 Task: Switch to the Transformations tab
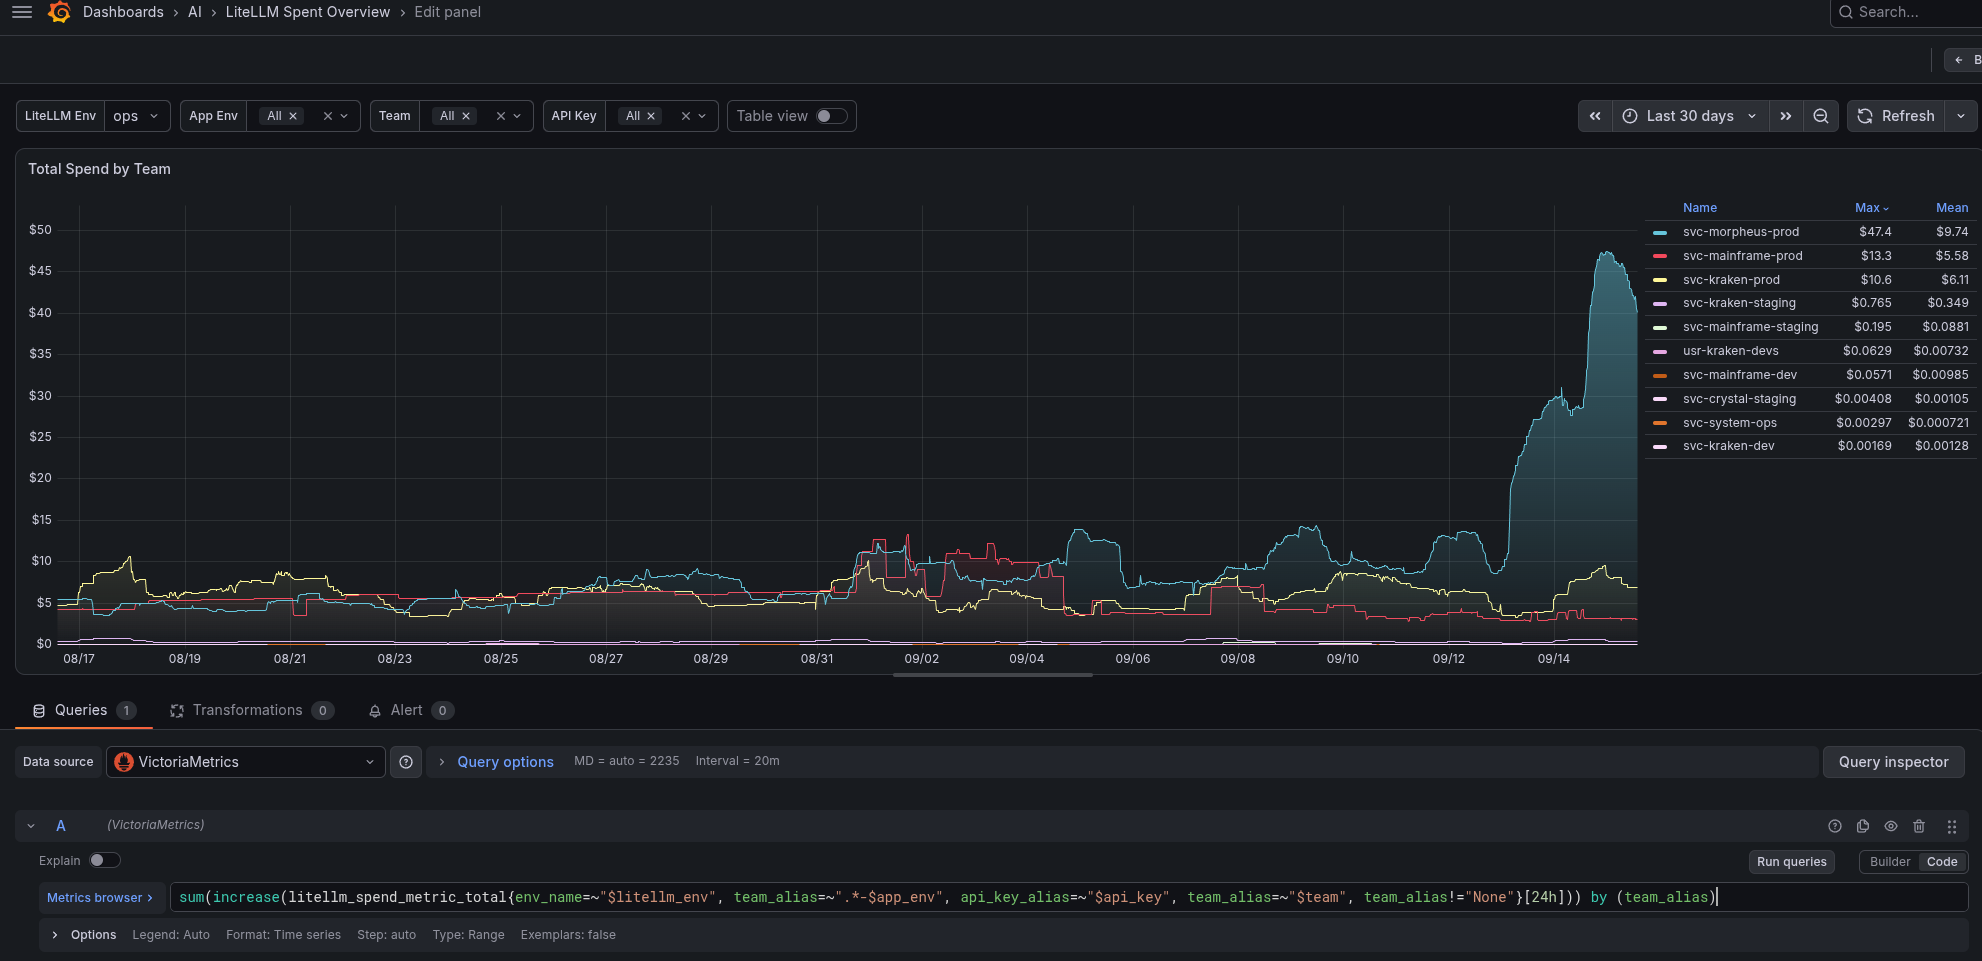point(251,710)
